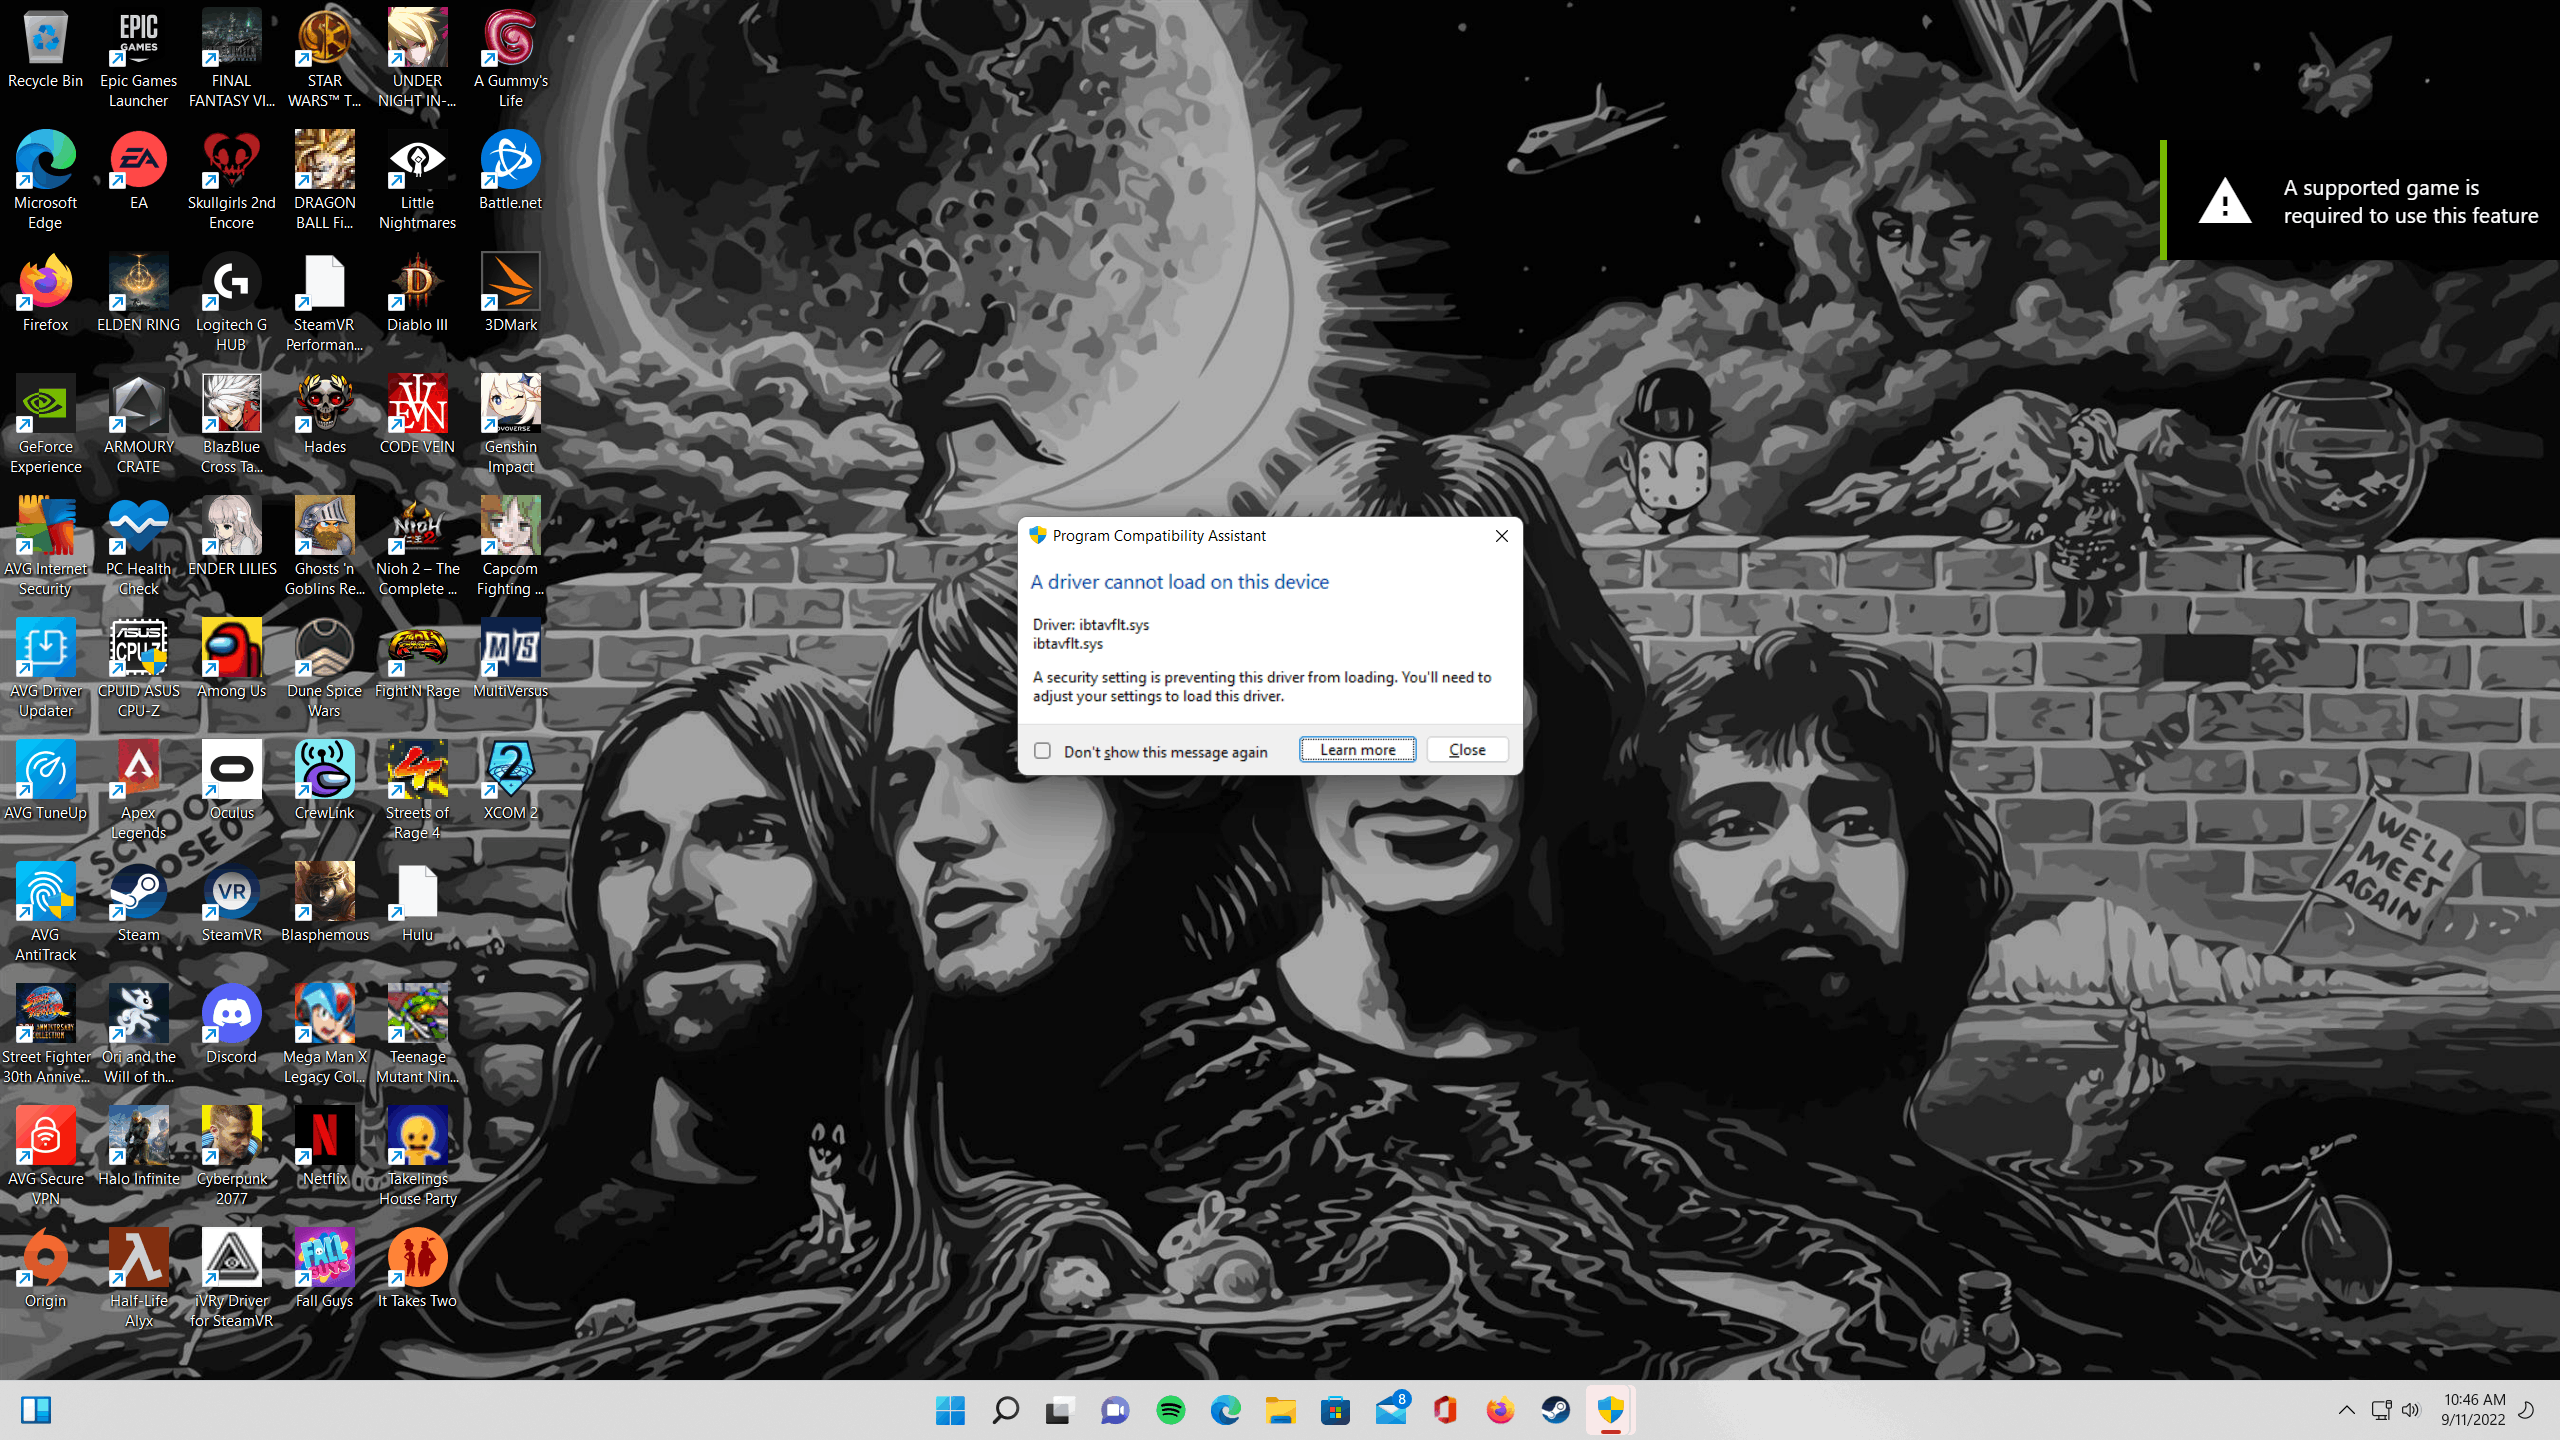The height and width of the screenshot is (1440, 2560).
Task: Open the volume control in system tray
Action: (2411, 1410)
